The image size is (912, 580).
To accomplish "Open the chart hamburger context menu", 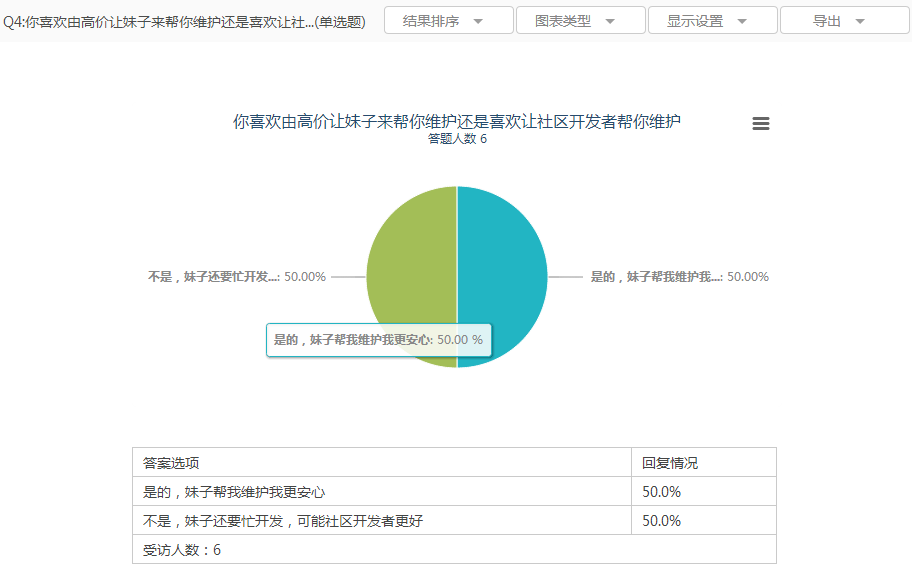I will pos(761,123).
